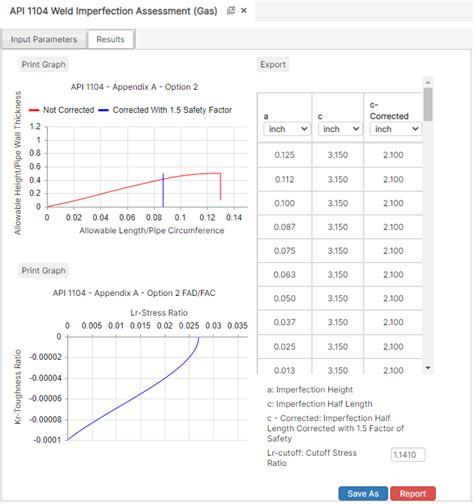The image size is (474, 504).
Task: Click the Export button
Action: (x=273, y=64)
